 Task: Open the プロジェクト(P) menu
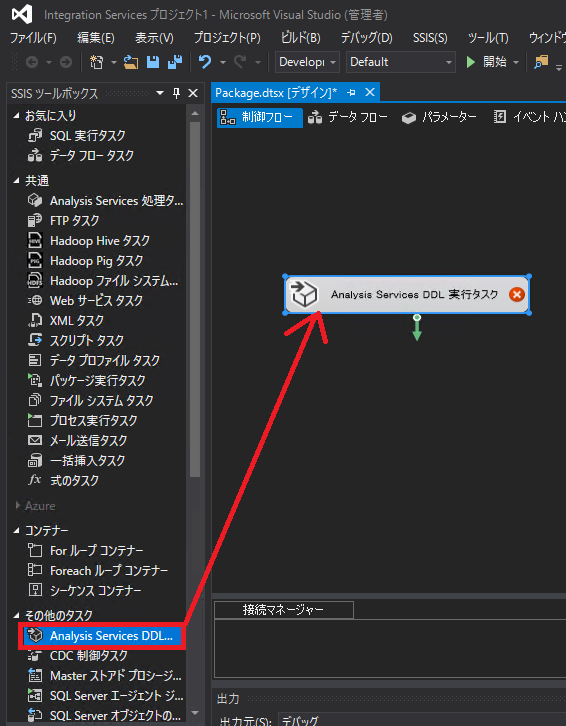(x=227, y=38)
